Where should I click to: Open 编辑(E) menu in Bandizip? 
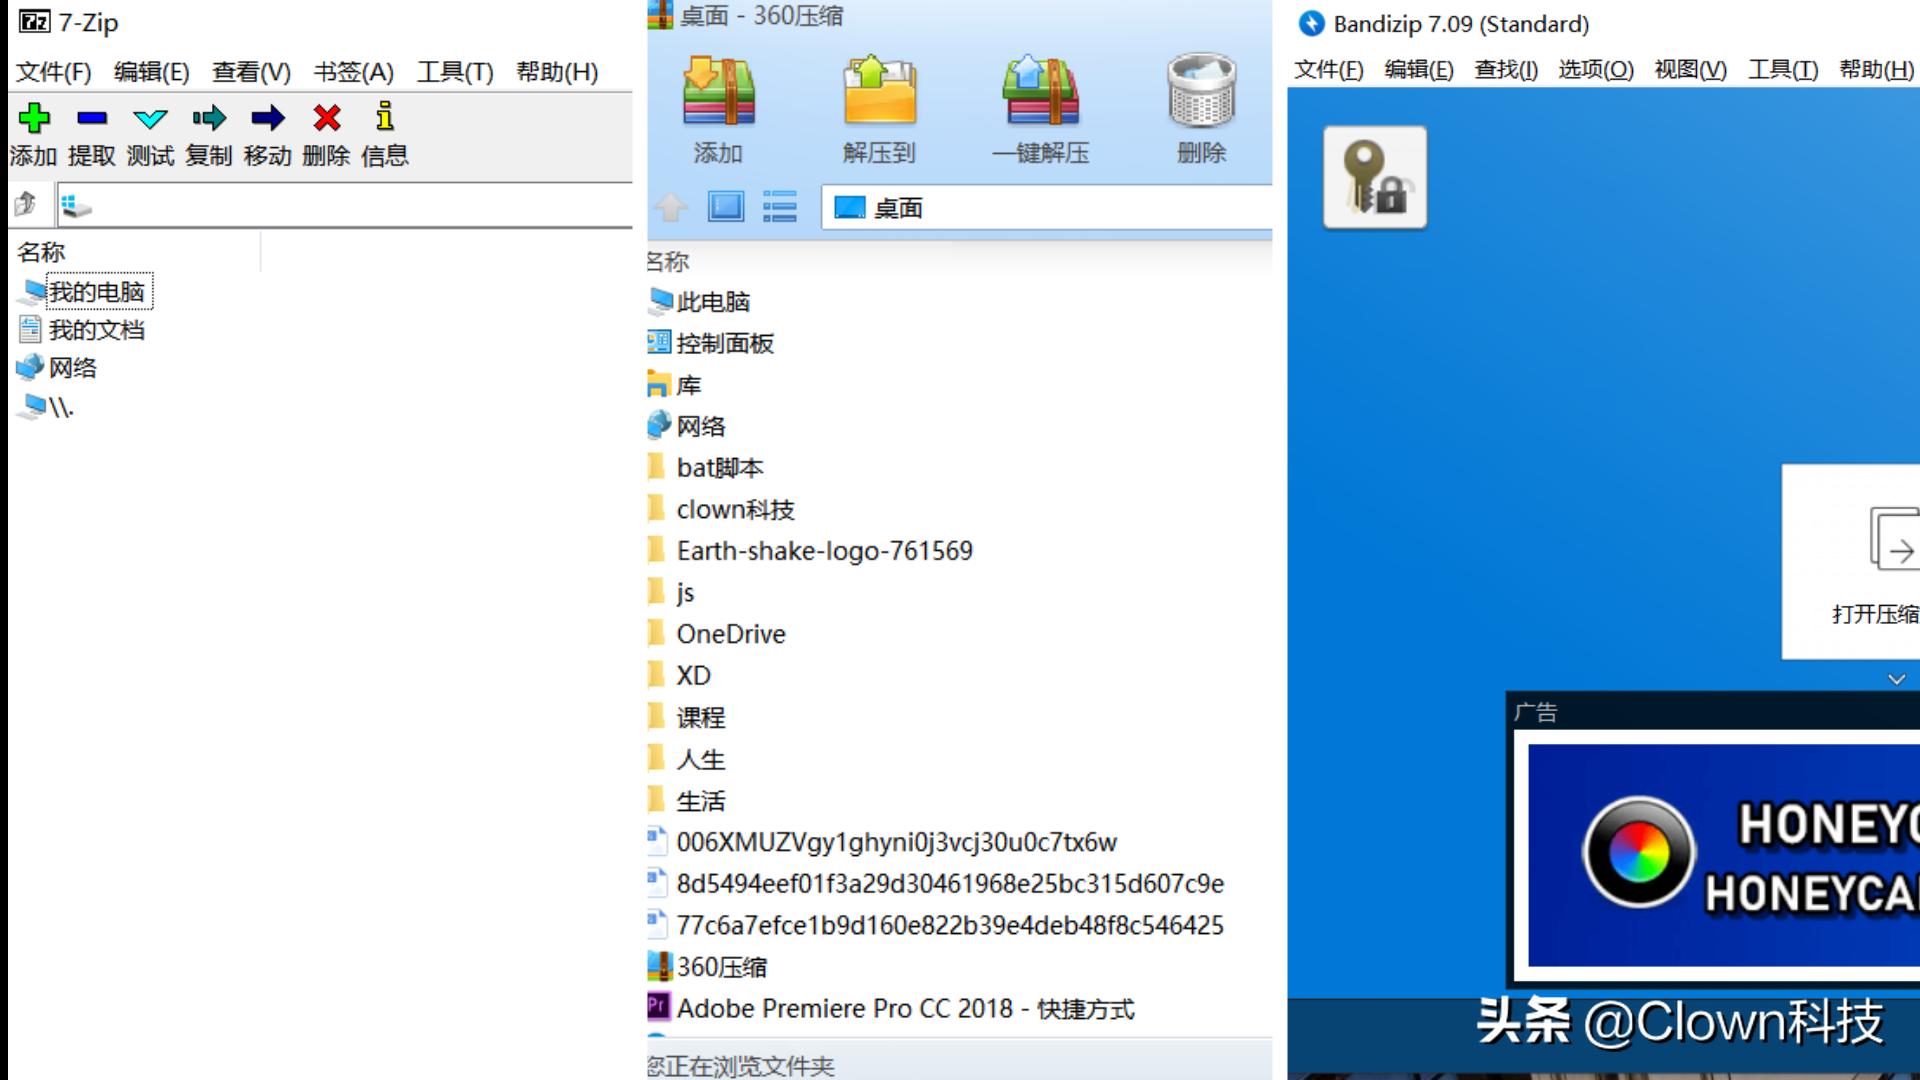[1419, 69]
